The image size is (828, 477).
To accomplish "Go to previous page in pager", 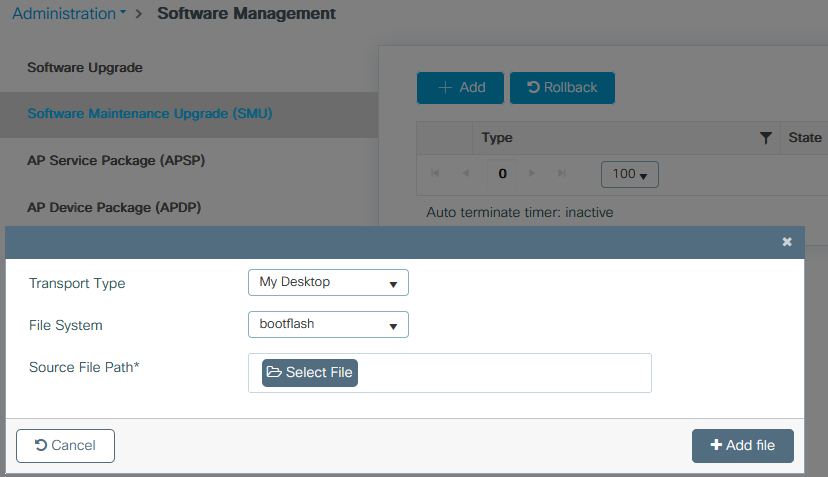I will click(x=466, y=173).
